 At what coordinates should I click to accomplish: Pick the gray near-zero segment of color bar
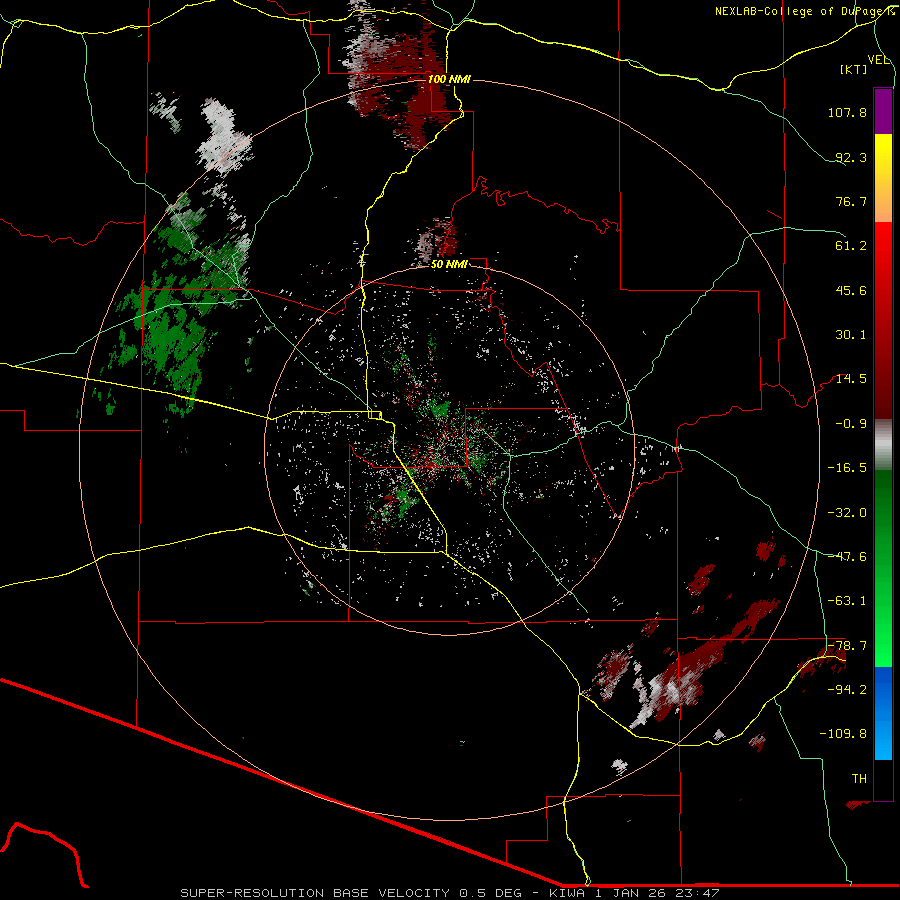point(883,444)
